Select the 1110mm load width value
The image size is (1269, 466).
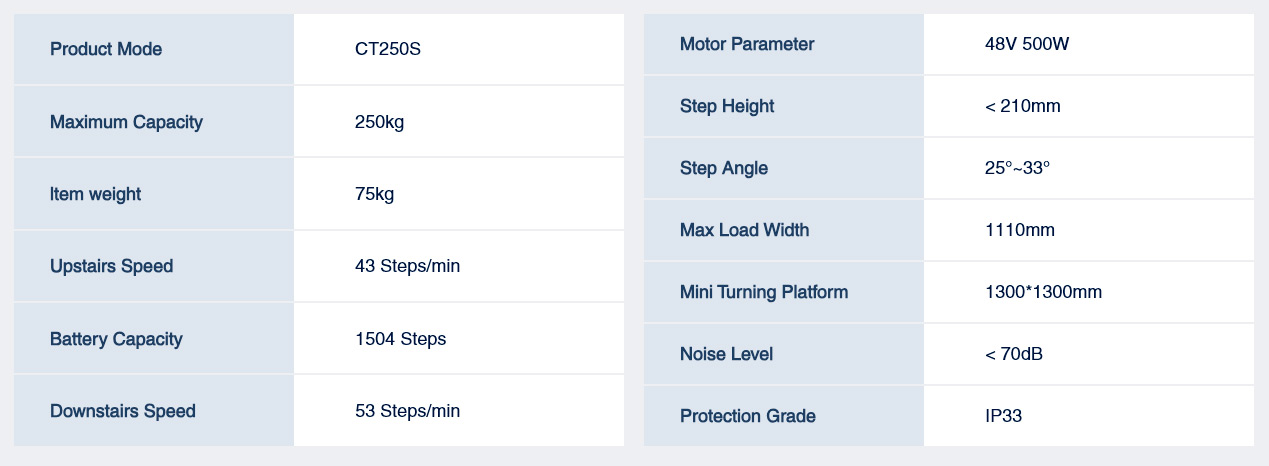coord(1019,230)
